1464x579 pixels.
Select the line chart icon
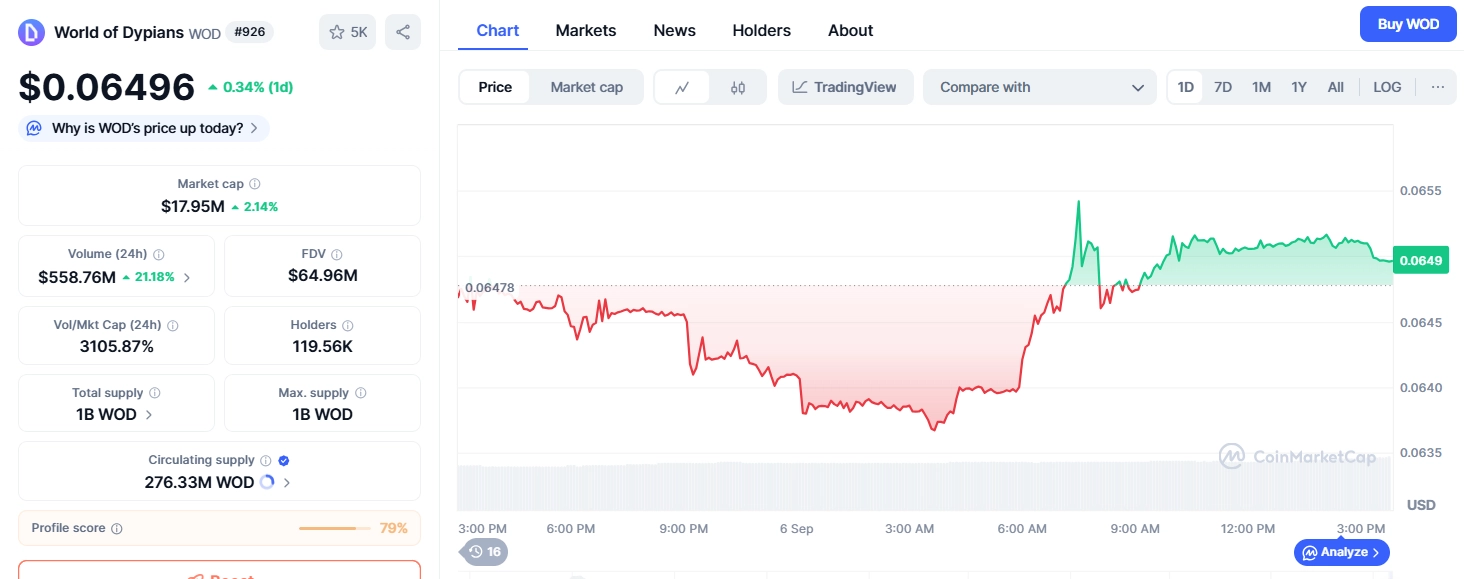(x=682, y=87)
